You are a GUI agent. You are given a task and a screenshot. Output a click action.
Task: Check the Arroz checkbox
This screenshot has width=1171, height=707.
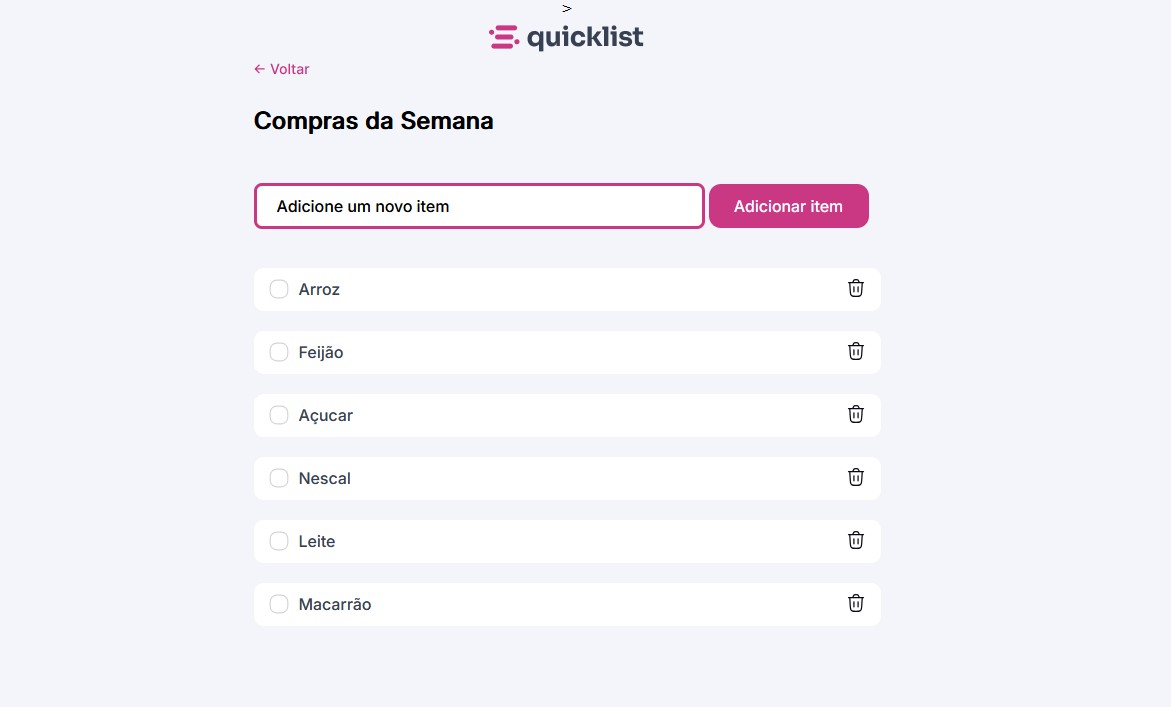pyautogui.click(x=279, y=289)
